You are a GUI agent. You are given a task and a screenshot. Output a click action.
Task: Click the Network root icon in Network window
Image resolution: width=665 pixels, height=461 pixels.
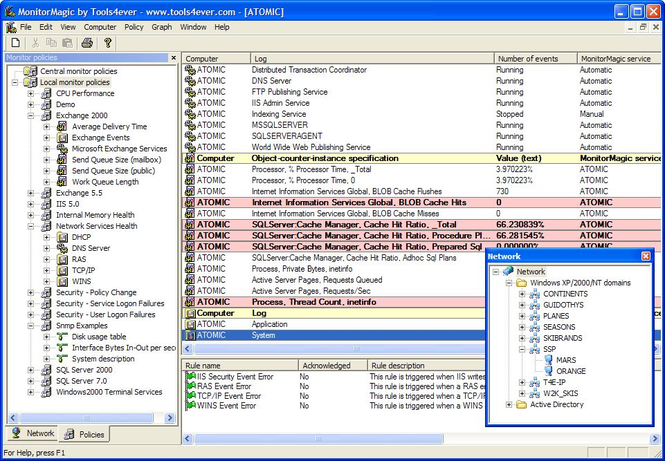(508, 271)
